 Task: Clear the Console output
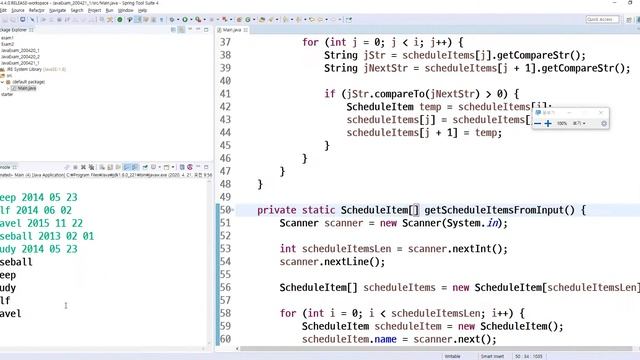pos(101,167)
